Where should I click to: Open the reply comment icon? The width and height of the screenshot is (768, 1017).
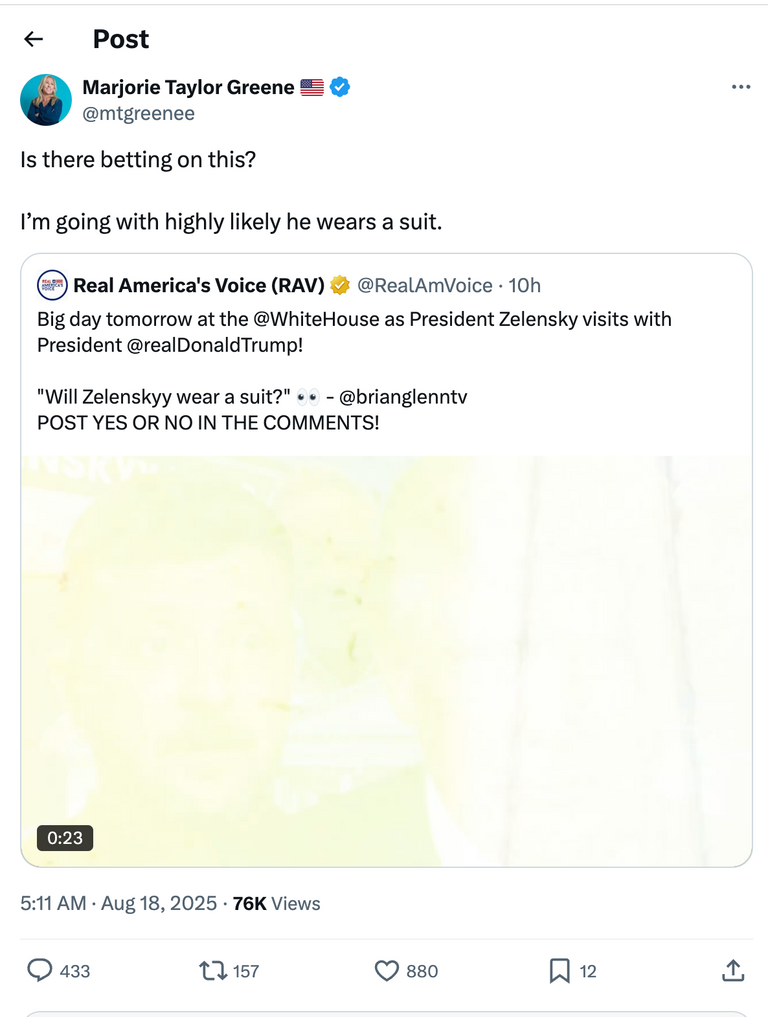tap(40, 970)
